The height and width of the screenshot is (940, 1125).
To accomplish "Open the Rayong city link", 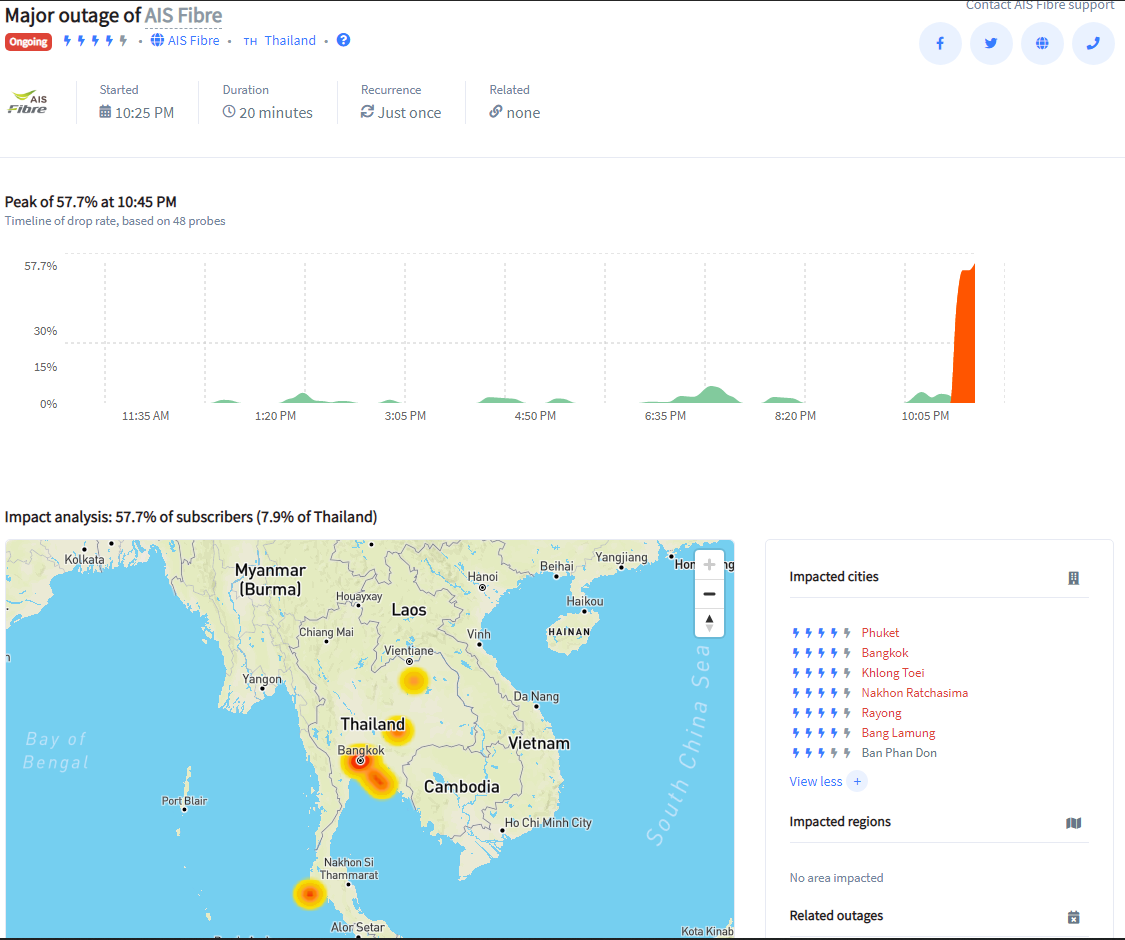I will coord(881,713).
